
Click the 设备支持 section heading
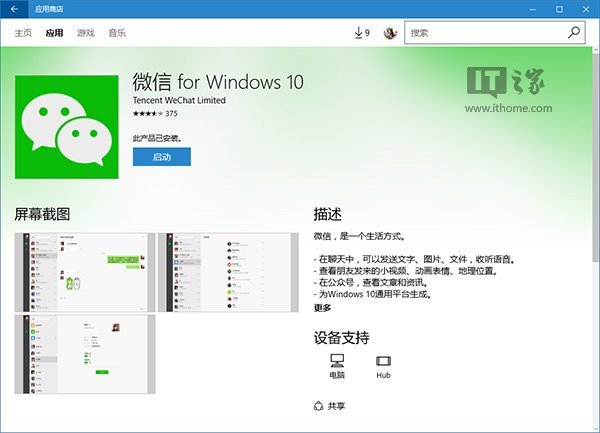pos(341,338)
